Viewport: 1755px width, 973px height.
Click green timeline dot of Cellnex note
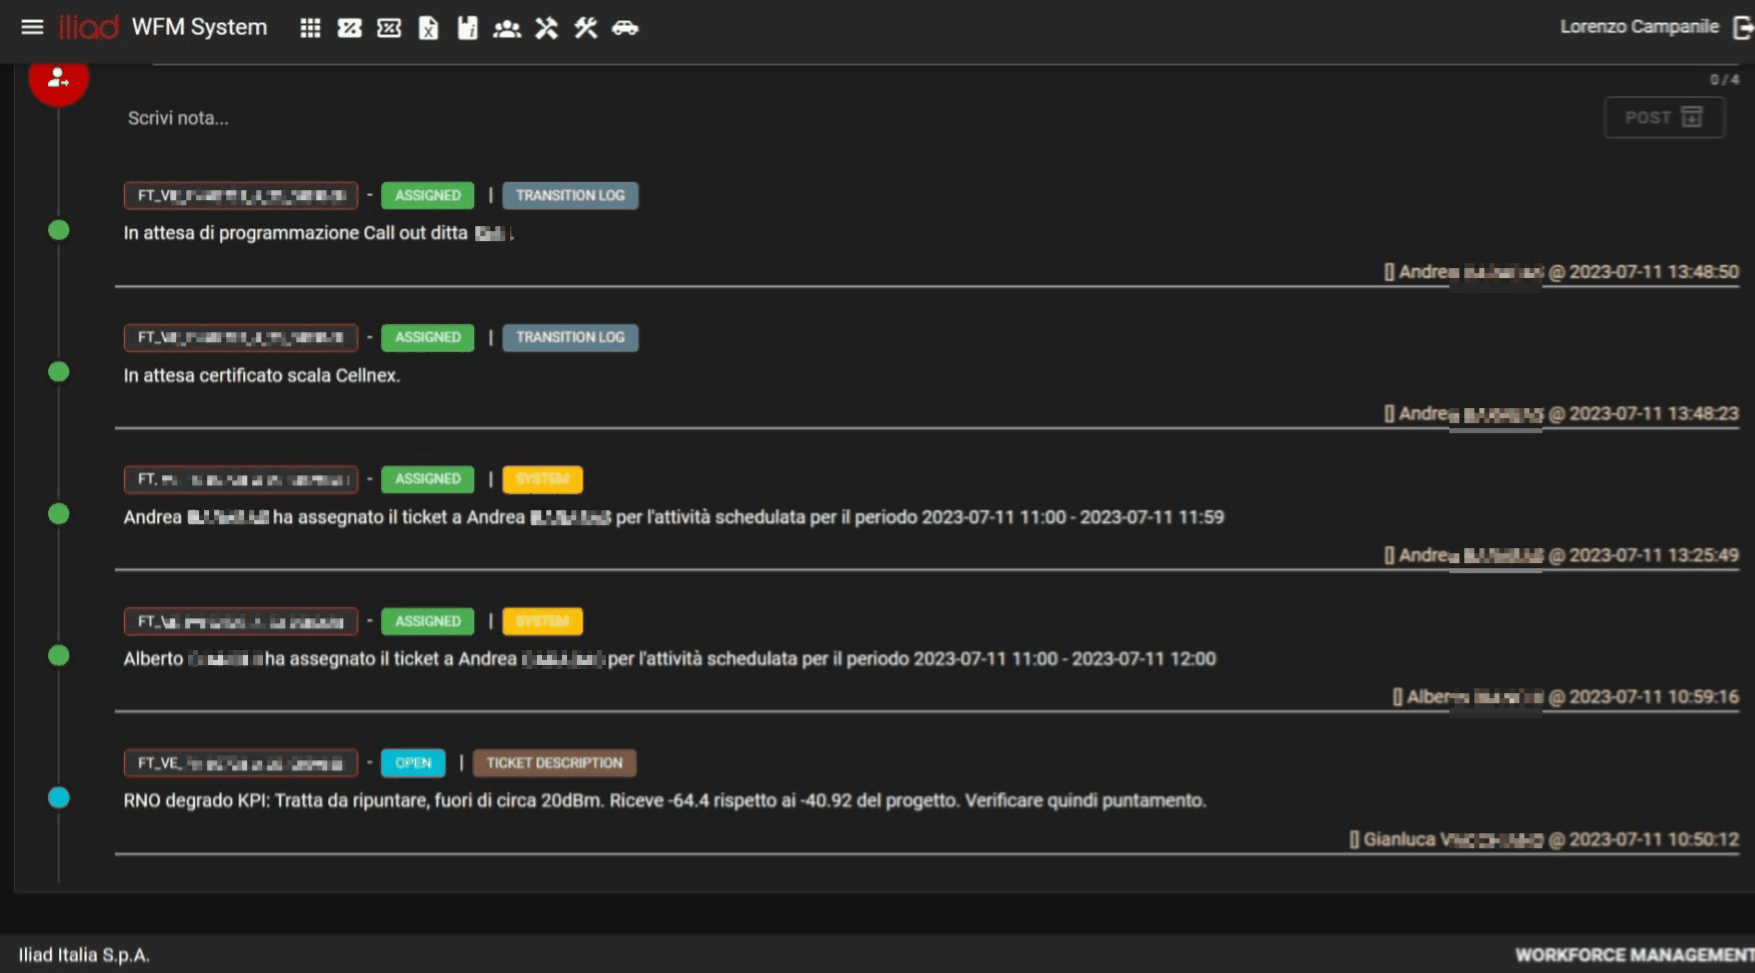point(59,372)
